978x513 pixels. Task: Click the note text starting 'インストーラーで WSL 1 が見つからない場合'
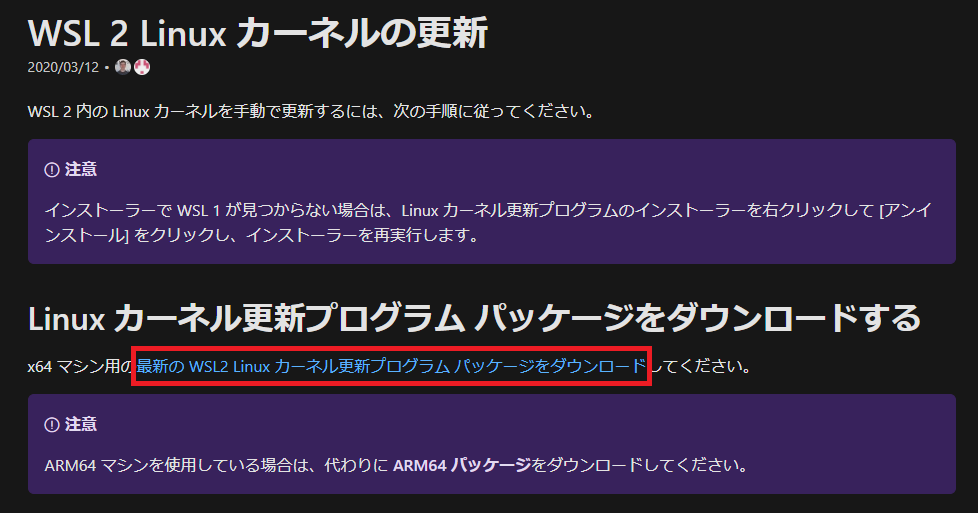pyautogui.click(x=488, y=223)
